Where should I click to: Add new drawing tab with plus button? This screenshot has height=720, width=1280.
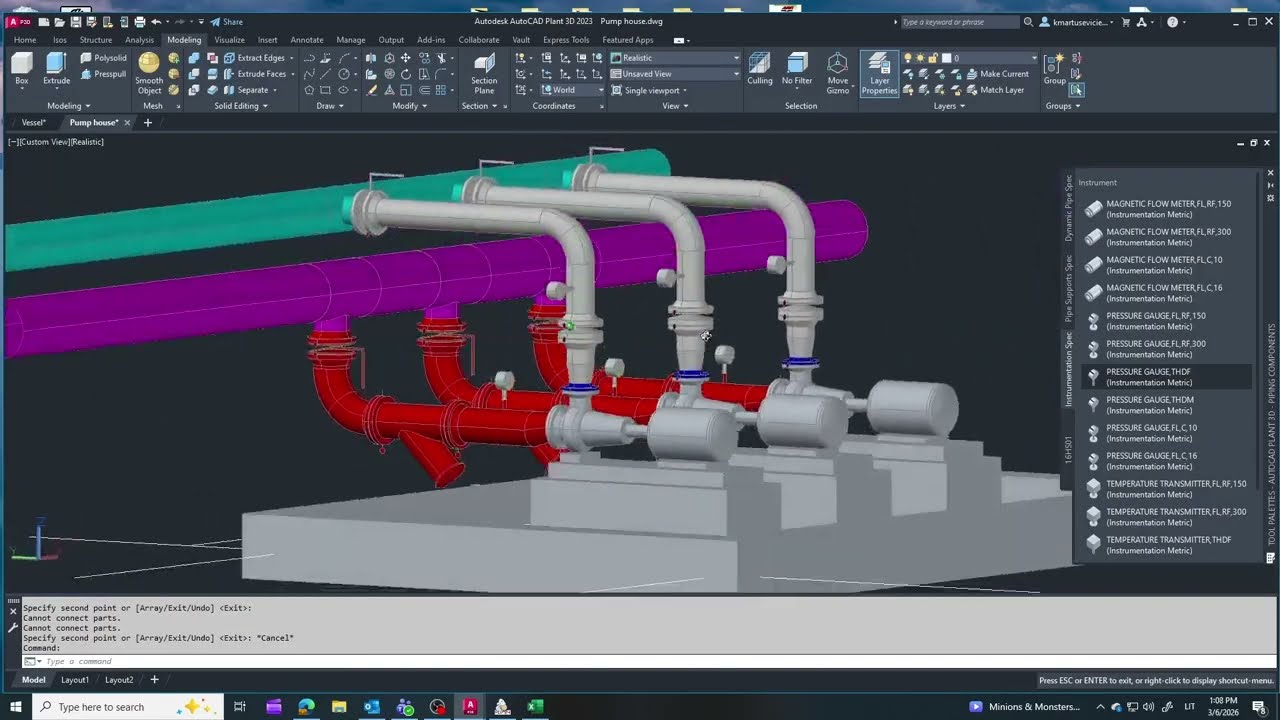148,122
